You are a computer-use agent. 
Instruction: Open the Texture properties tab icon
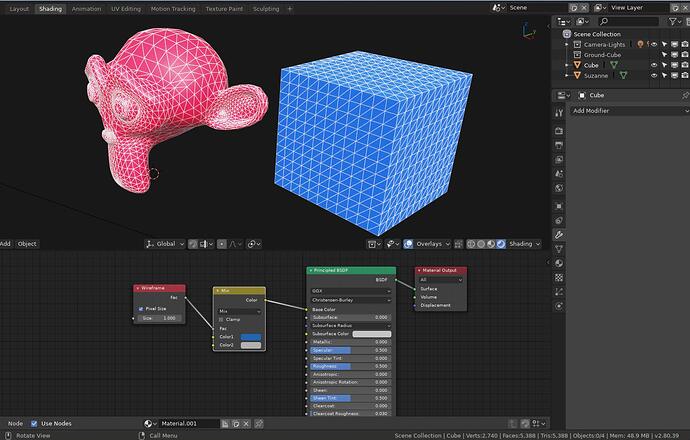pyautogui.click(x=559, y=278)
